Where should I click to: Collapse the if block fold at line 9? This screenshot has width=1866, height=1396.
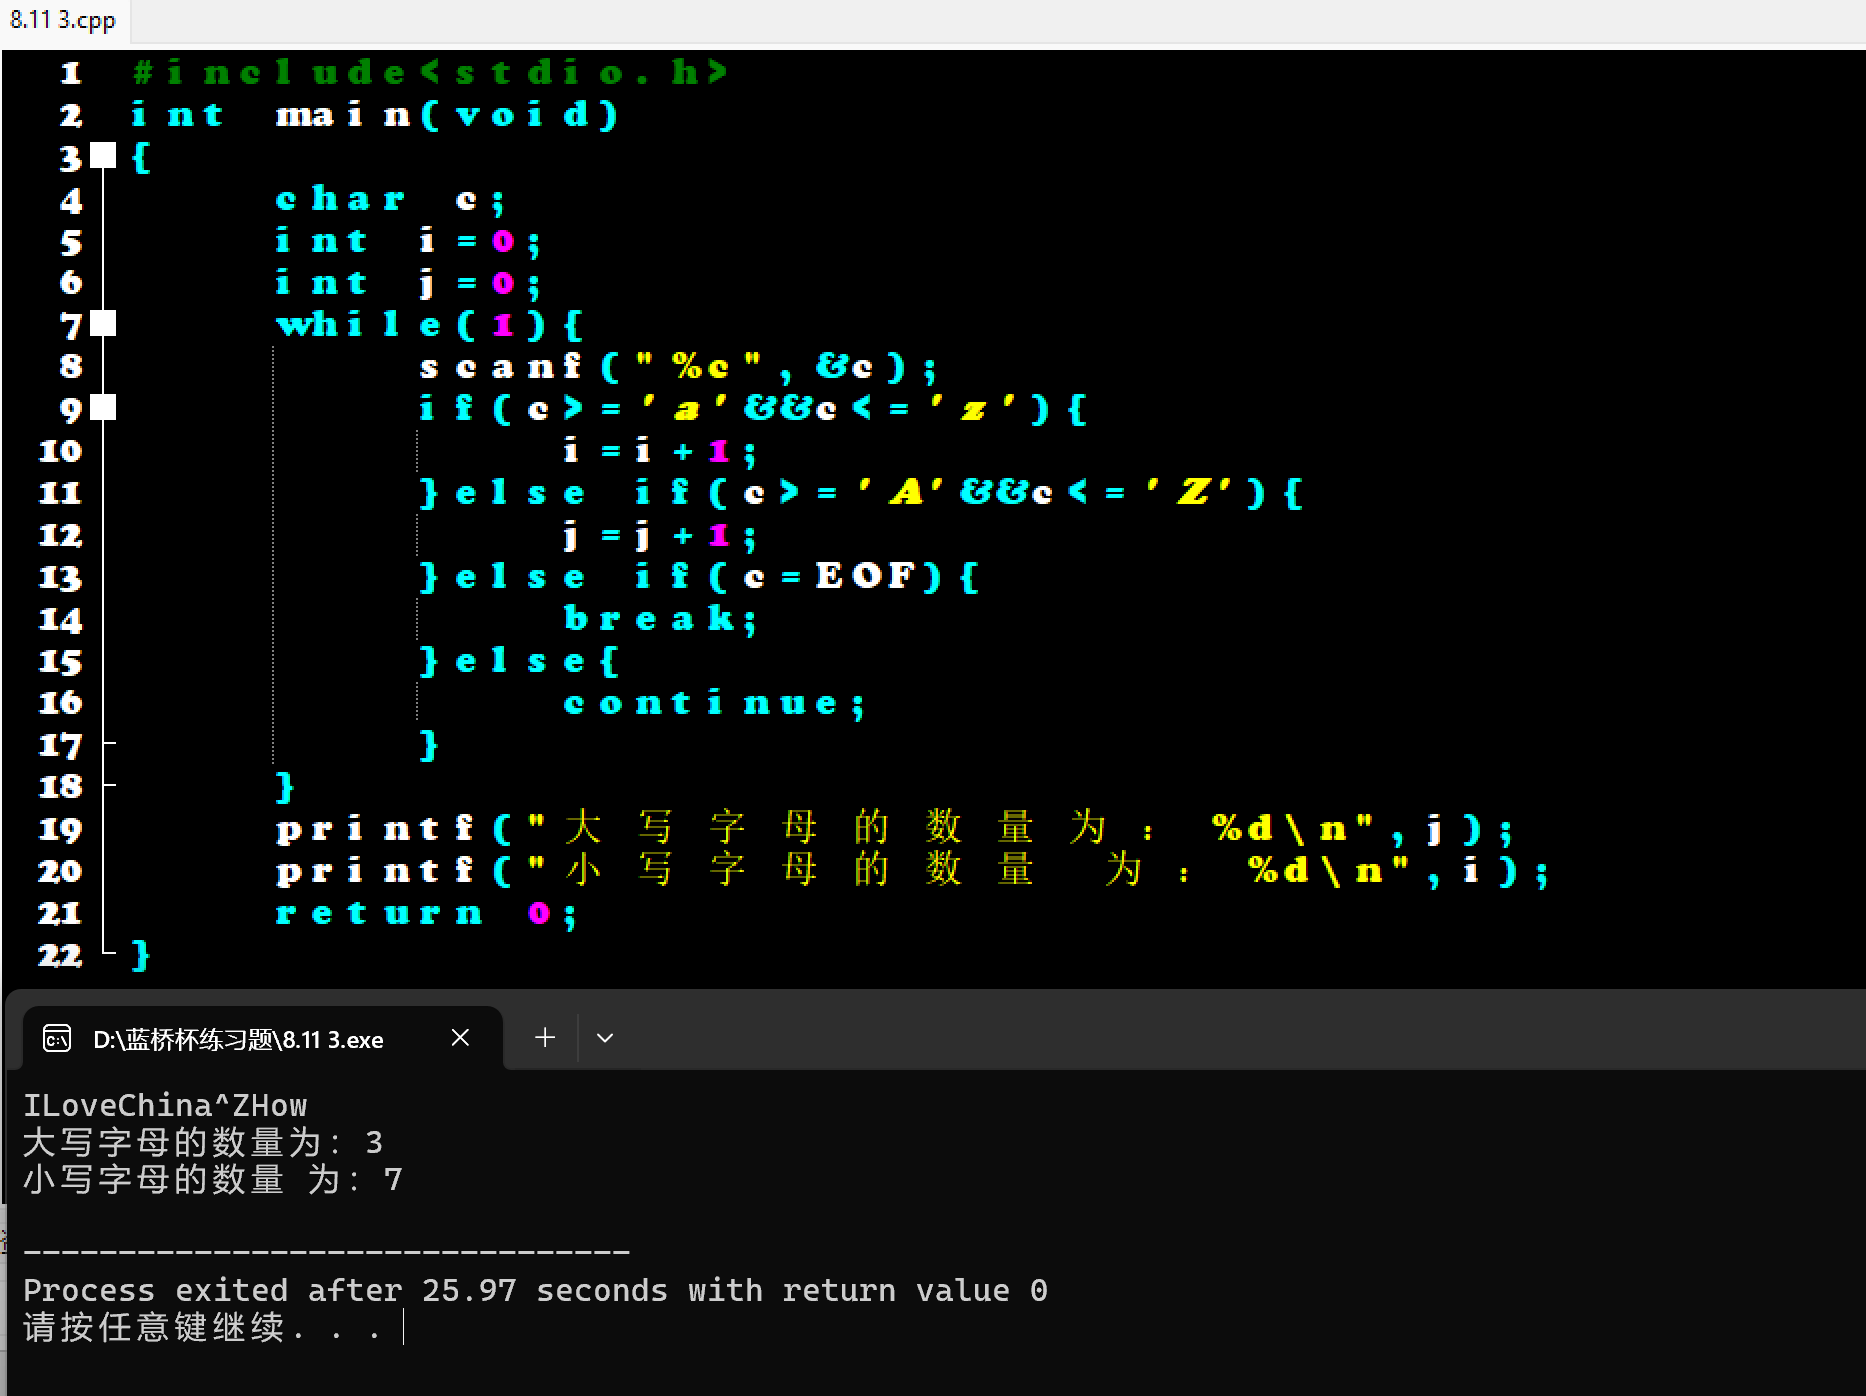click(x=103, y=408)
